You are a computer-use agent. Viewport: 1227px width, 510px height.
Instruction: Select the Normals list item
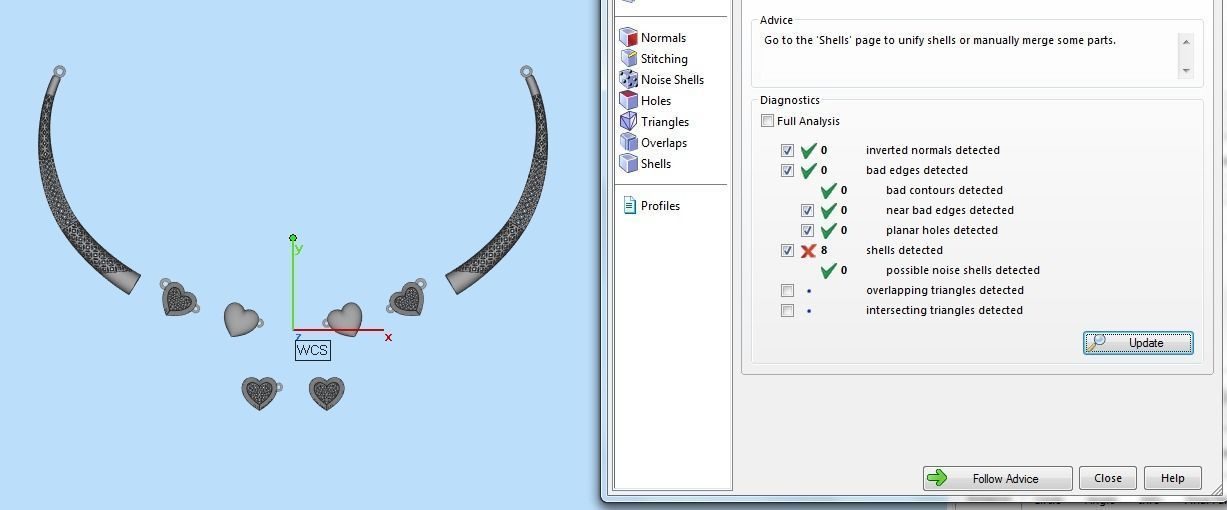663,38
